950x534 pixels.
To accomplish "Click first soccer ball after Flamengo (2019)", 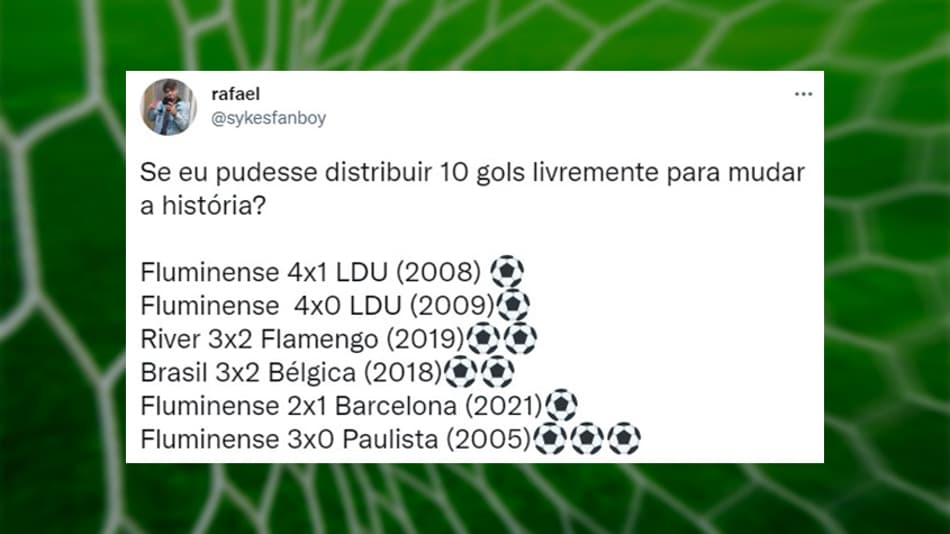I will 483,338.
